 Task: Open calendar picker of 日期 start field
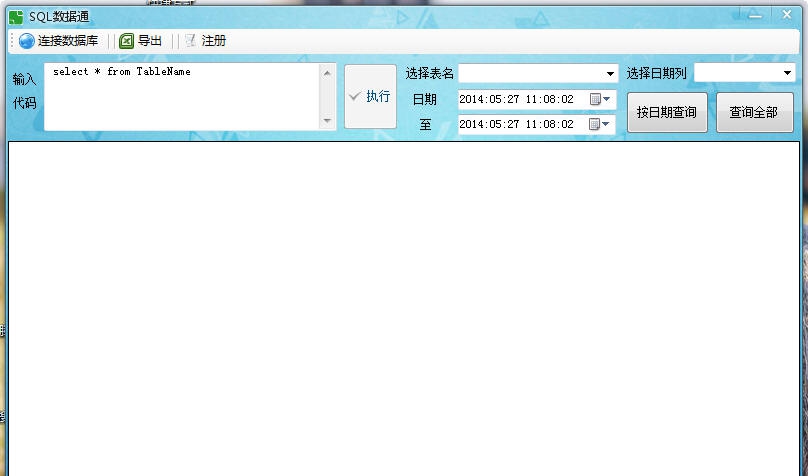click(600, 99)
